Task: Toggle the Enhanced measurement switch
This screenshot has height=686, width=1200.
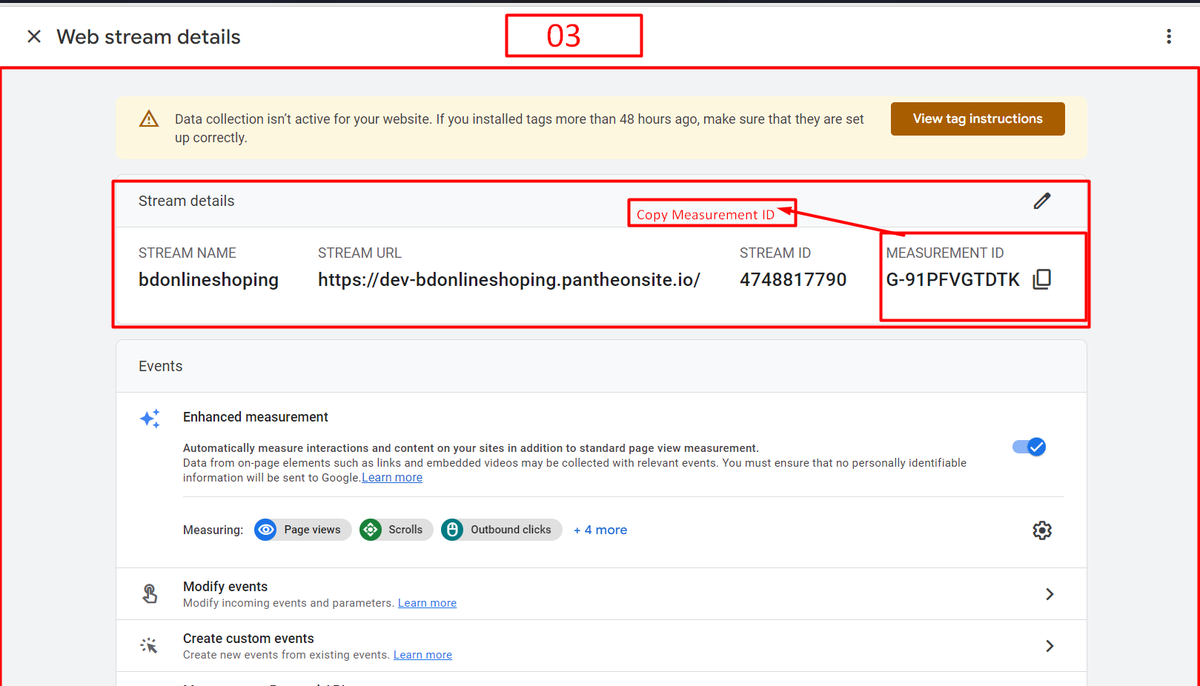Action: coord(1029,447)
